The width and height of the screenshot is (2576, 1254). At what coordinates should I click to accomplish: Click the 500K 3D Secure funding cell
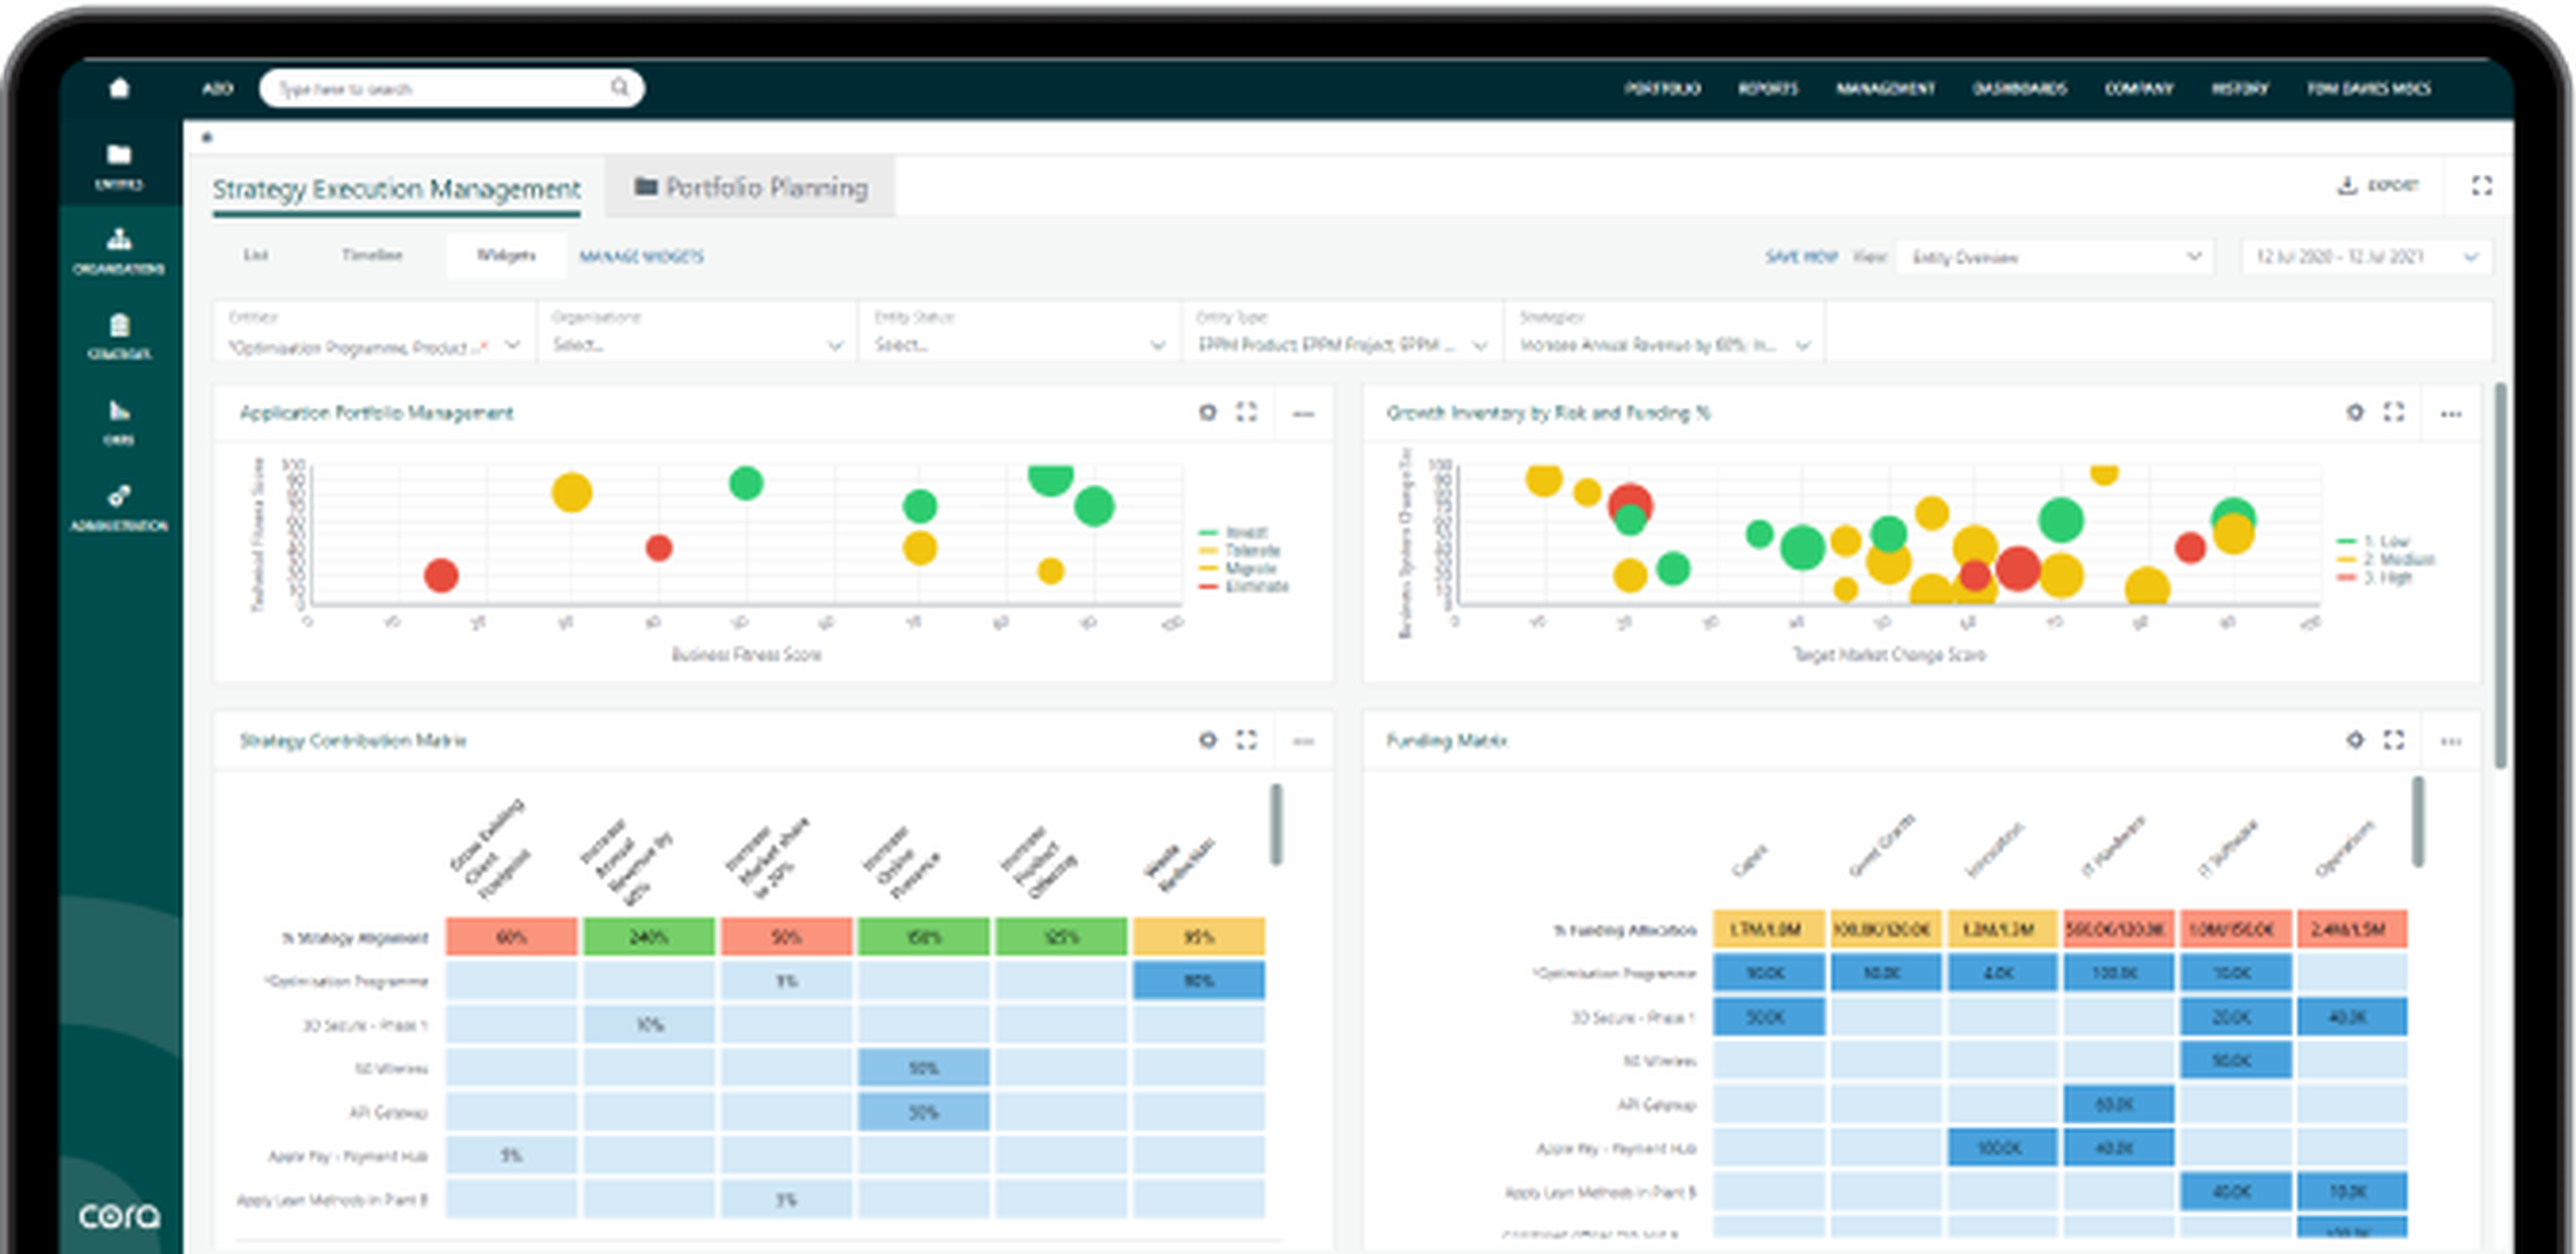coord(1768,1017)
